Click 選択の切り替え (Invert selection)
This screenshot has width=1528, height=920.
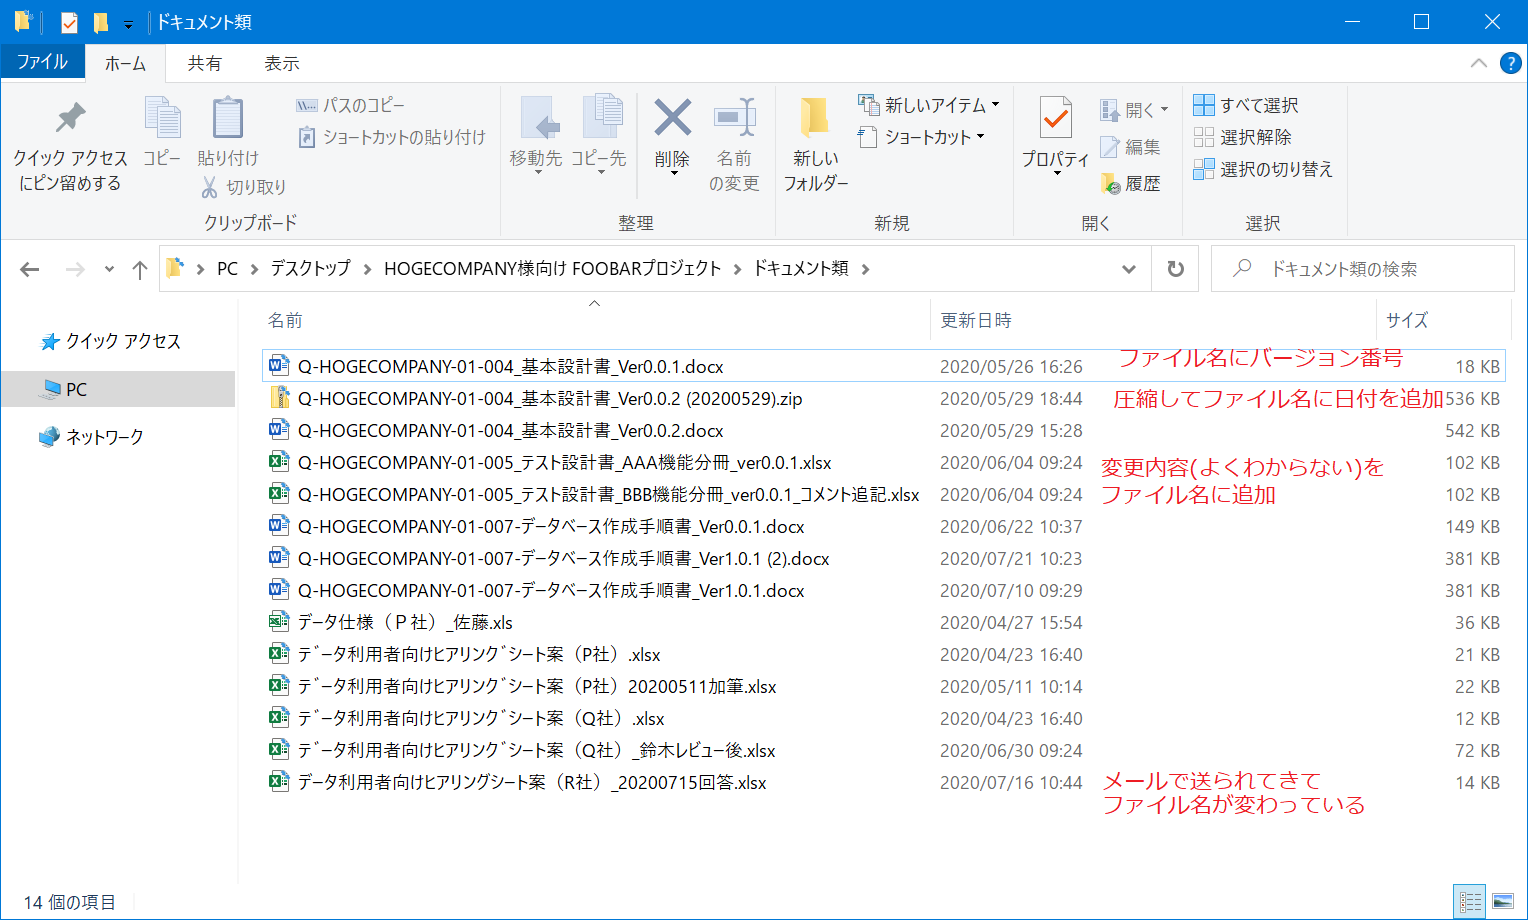point(1263,169)
